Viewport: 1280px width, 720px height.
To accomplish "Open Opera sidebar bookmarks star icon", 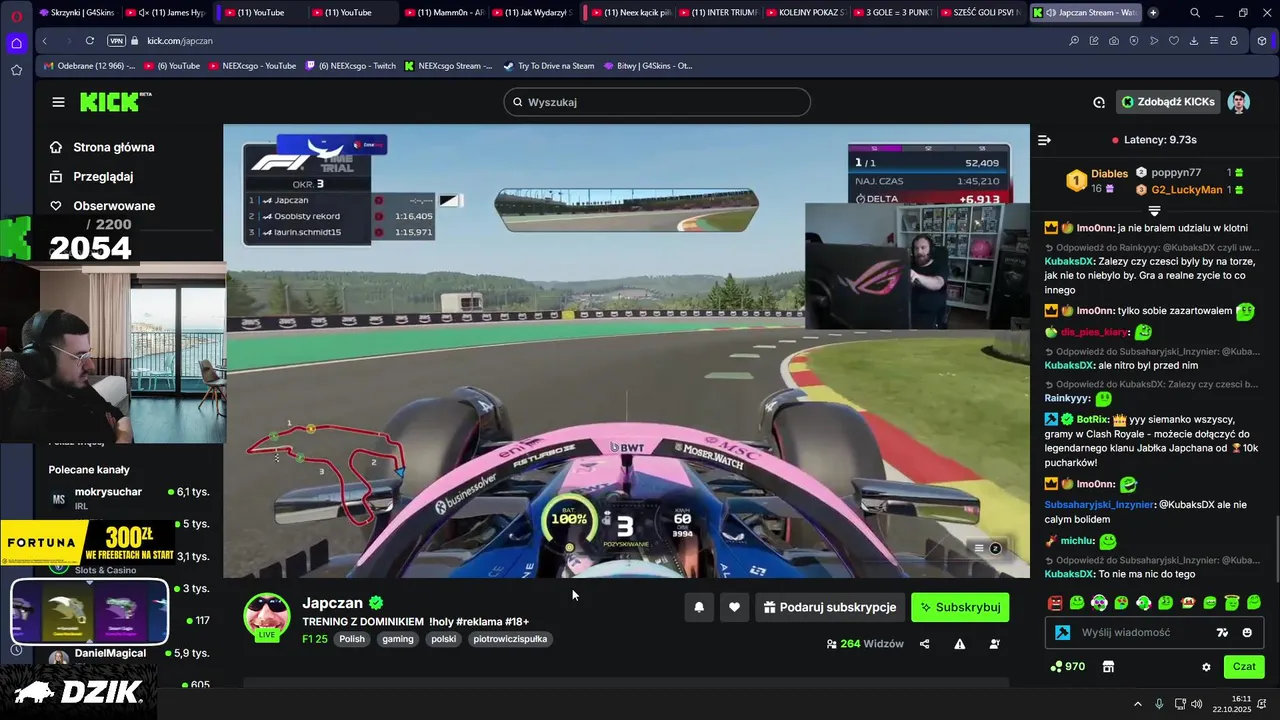I will 16,70.
